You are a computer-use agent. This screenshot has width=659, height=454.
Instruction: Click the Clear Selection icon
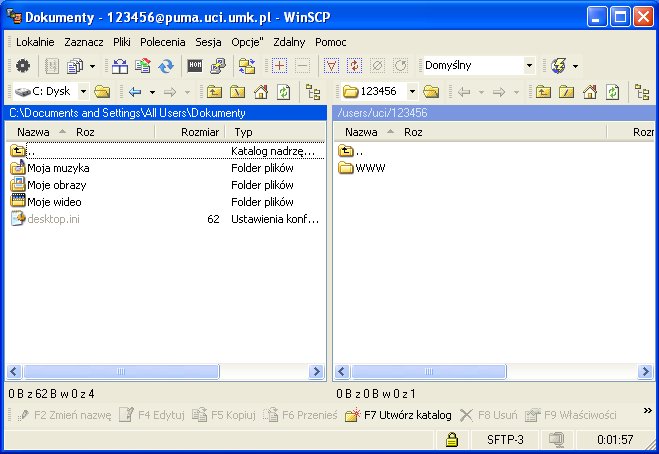377,66
